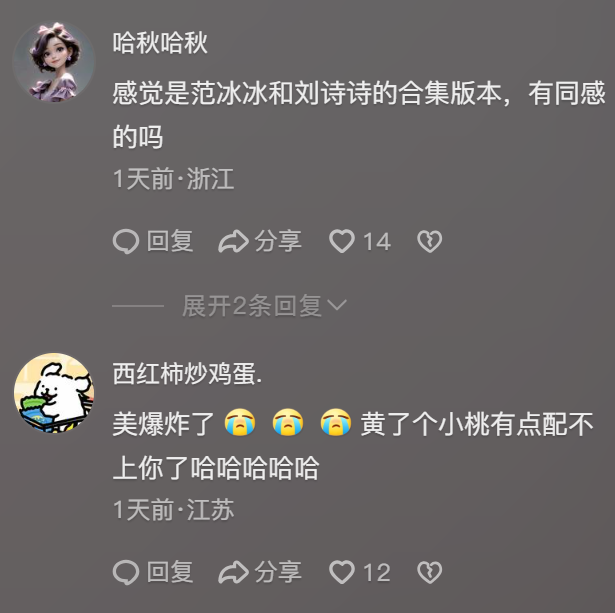Select the comment text mentioning 范冰冰和刘诗诗

(x=359, y=115)
